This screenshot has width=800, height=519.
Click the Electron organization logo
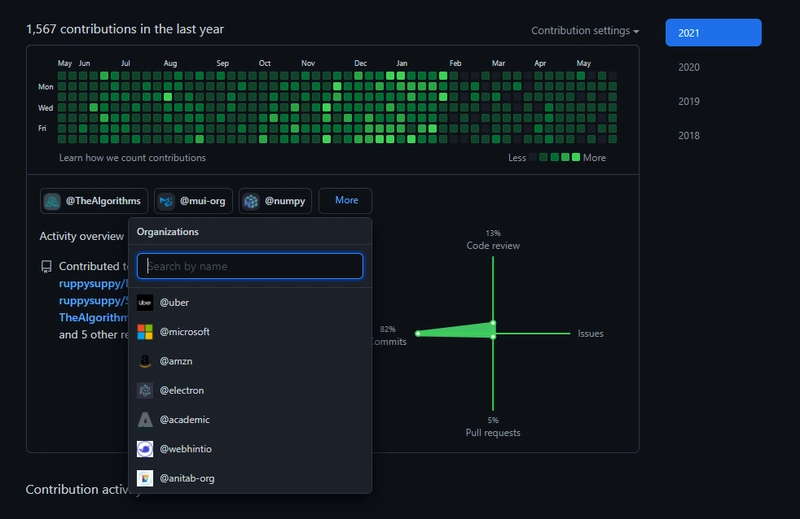point(145,390)
